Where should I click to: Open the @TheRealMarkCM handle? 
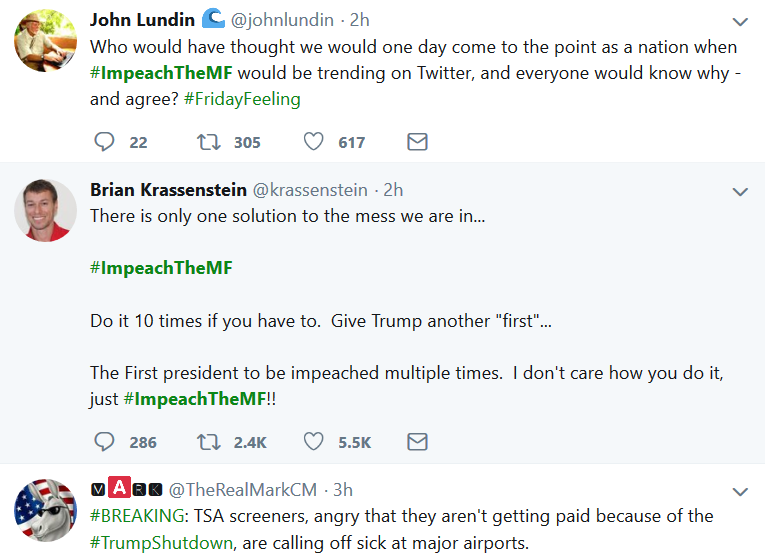(x=242, y=490)
